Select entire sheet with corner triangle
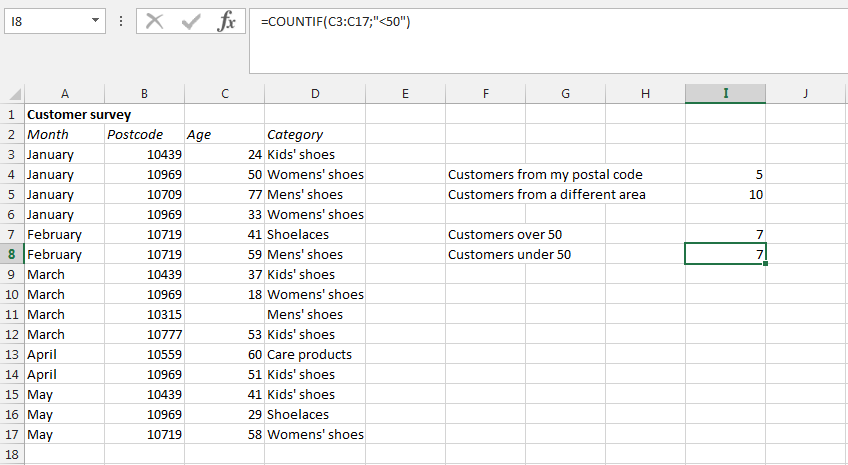848x465 pixels. click(12, 94)
